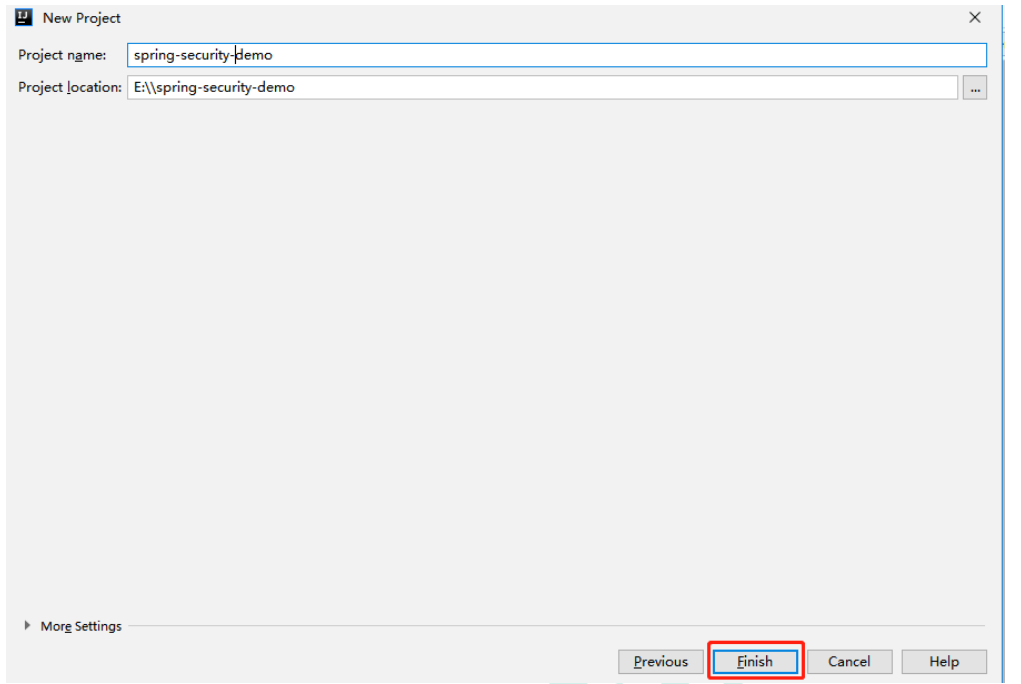Focus the Project location input field

pyautogui.click(x=542, y=87)
